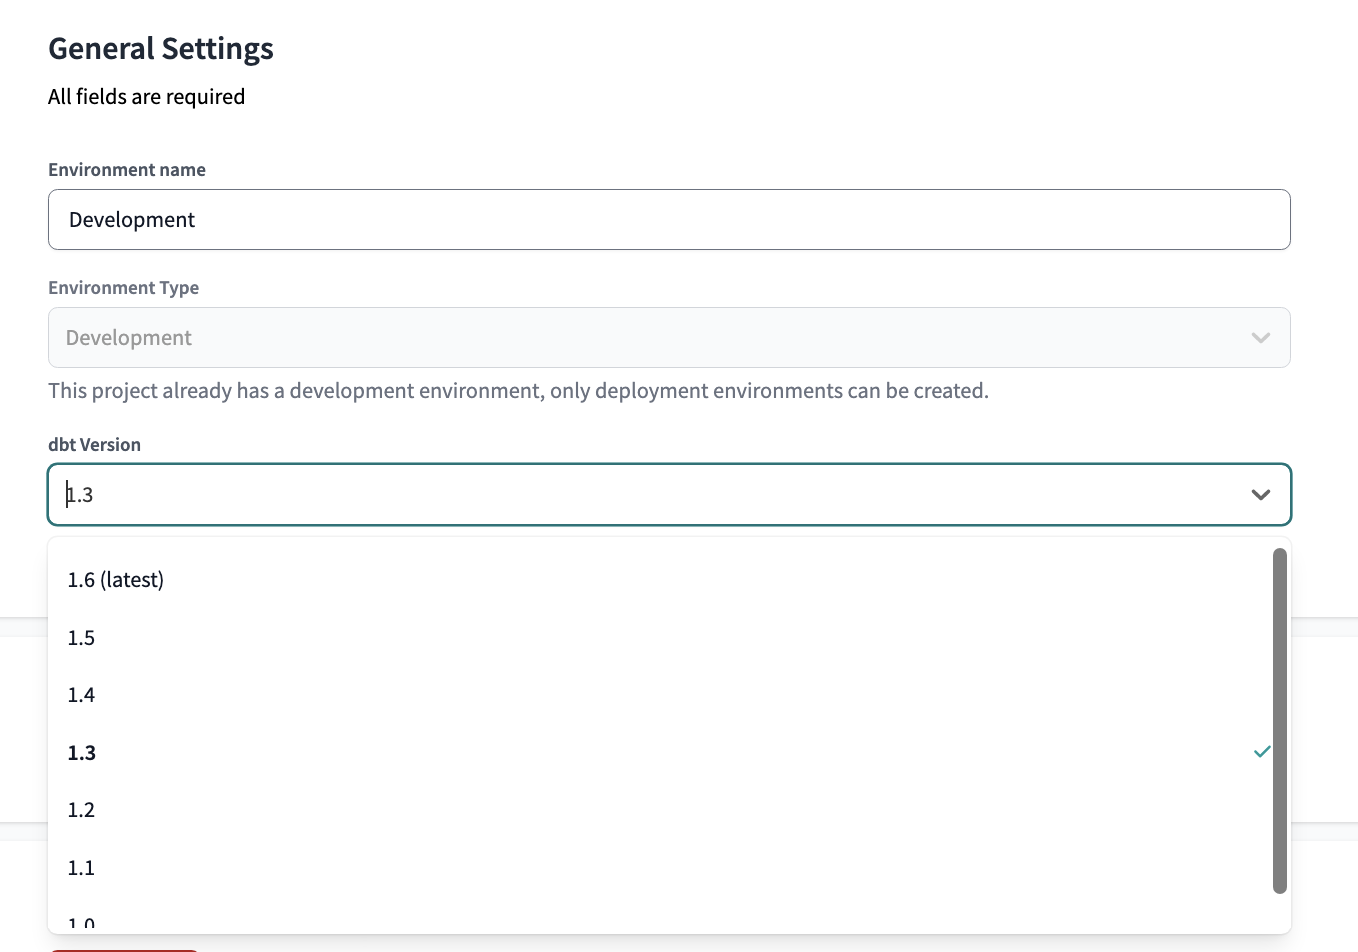Click the Environment Type chevron arrow
This screenshot has height=952, width=1358.
(x=1259, y=337)
